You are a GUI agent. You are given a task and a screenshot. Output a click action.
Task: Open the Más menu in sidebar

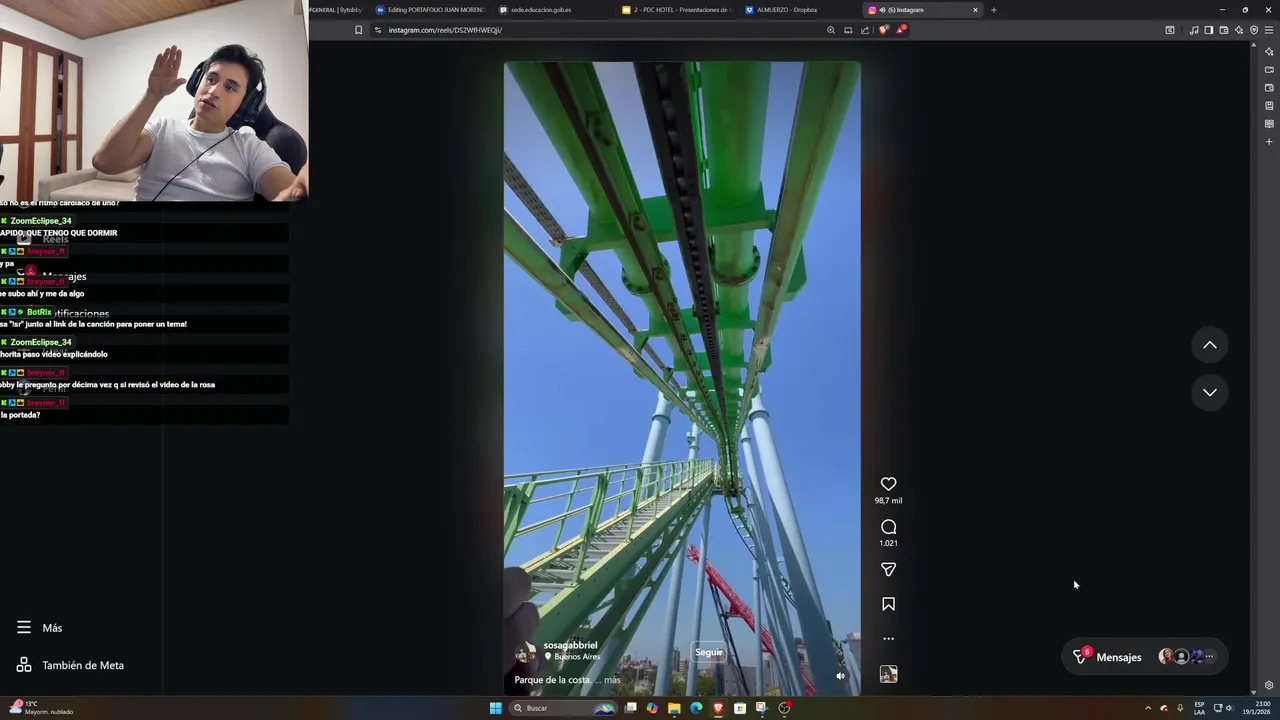tap(40, 628)
